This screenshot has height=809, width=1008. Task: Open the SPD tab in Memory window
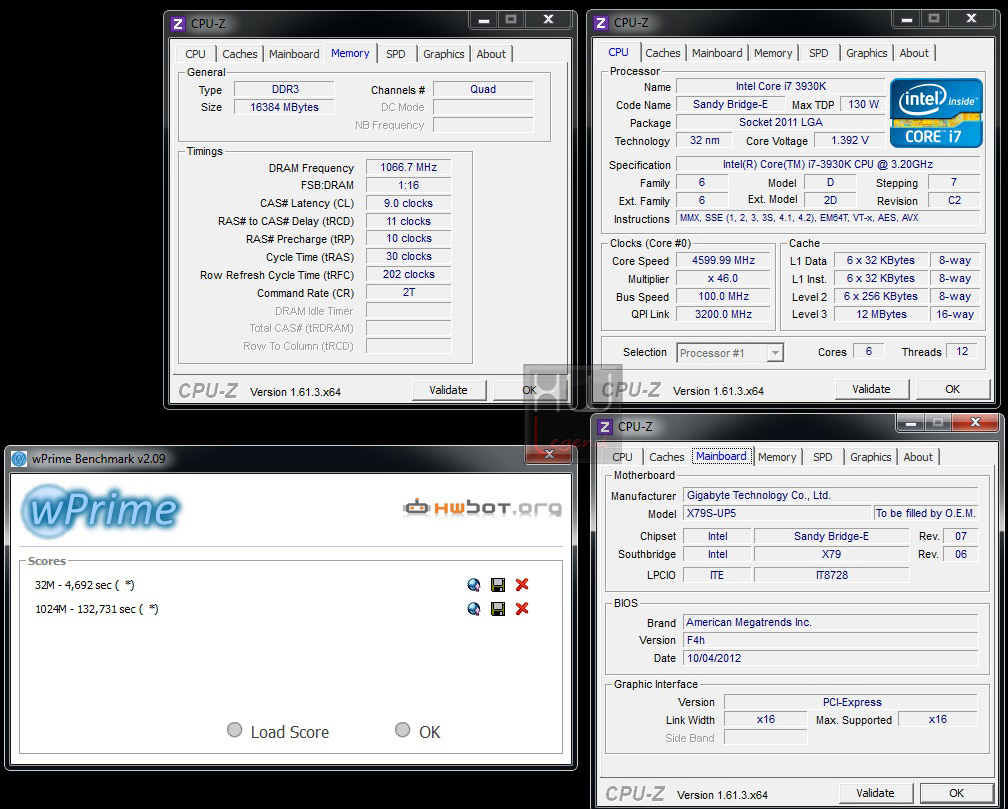[x=396, y=54]
